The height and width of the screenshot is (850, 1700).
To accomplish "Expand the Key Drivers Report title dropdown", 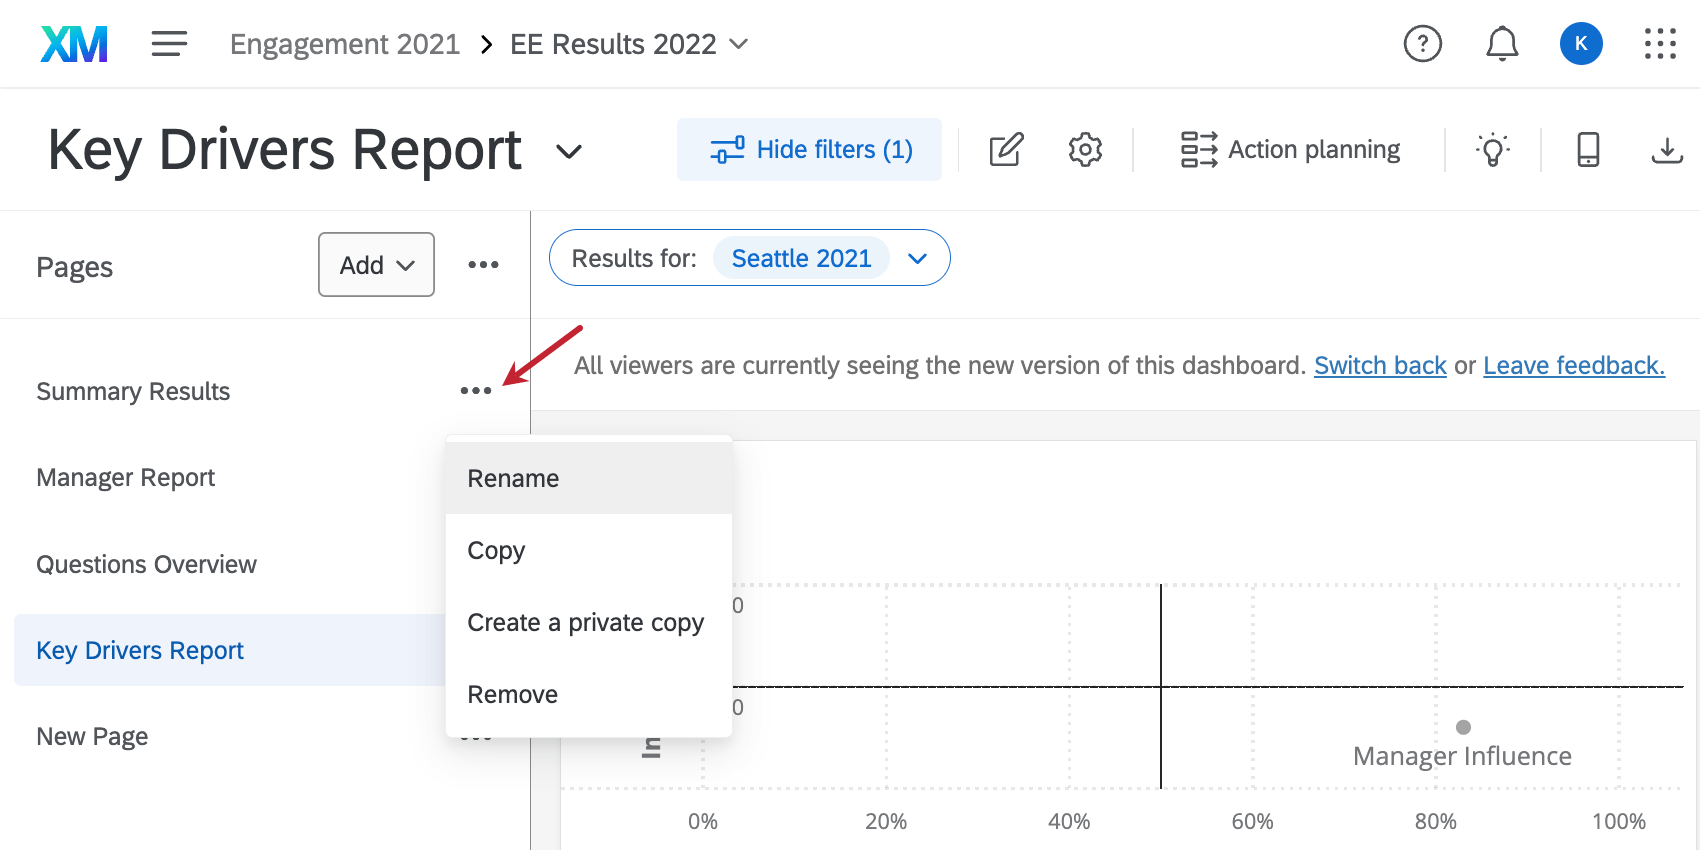I will tap(569, 152).
